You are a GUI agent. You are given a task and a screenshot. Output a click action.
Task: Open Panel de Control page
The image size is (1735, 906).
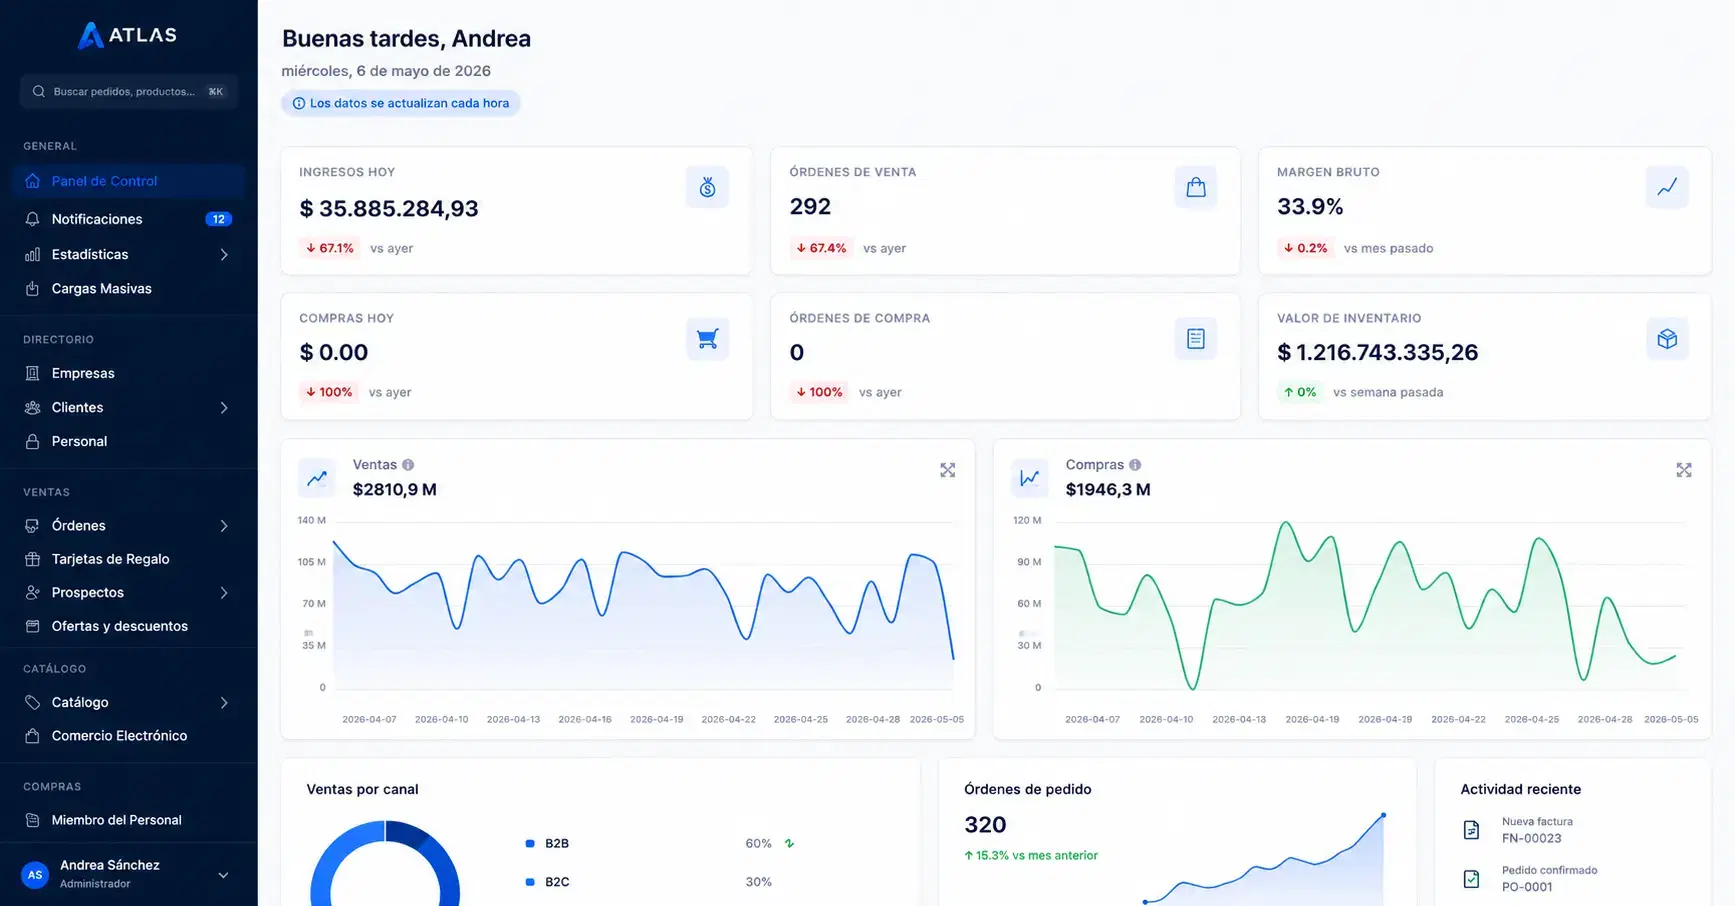(x=129, y=181)
